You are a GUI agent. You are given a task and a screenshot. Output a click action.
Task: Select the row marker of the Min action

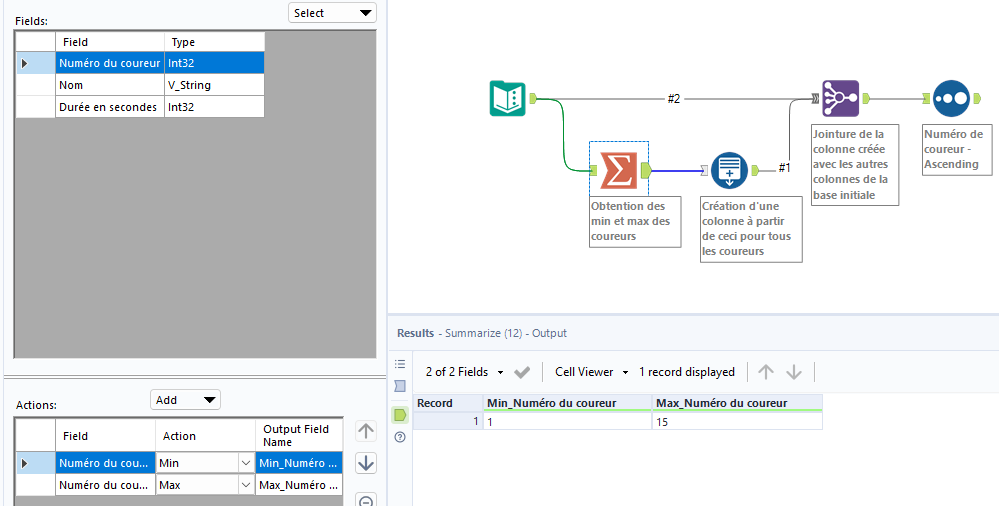[x=35, y=463]
